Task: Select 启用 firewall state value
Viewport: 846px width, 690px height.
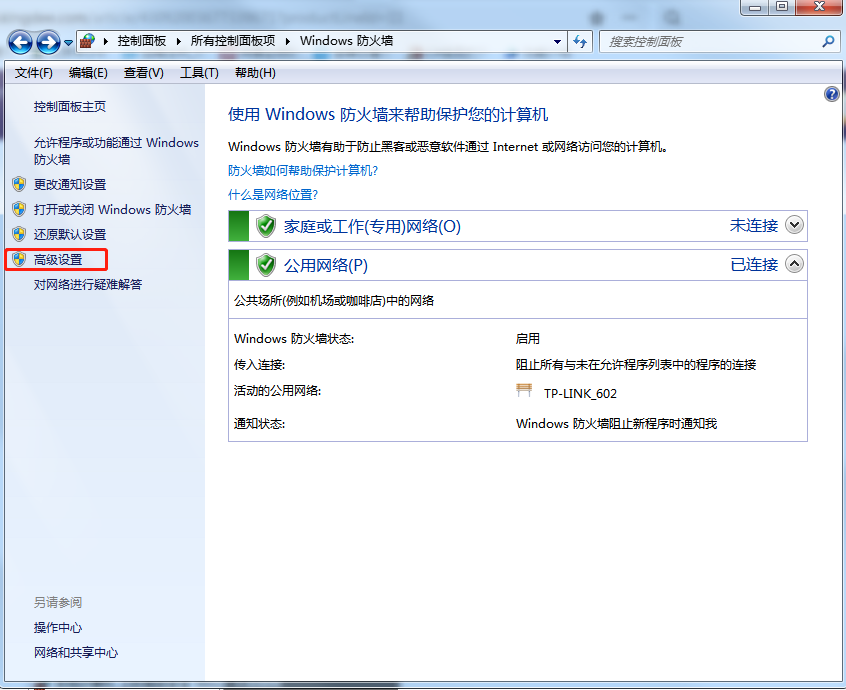Action: (x=527, y=338)
